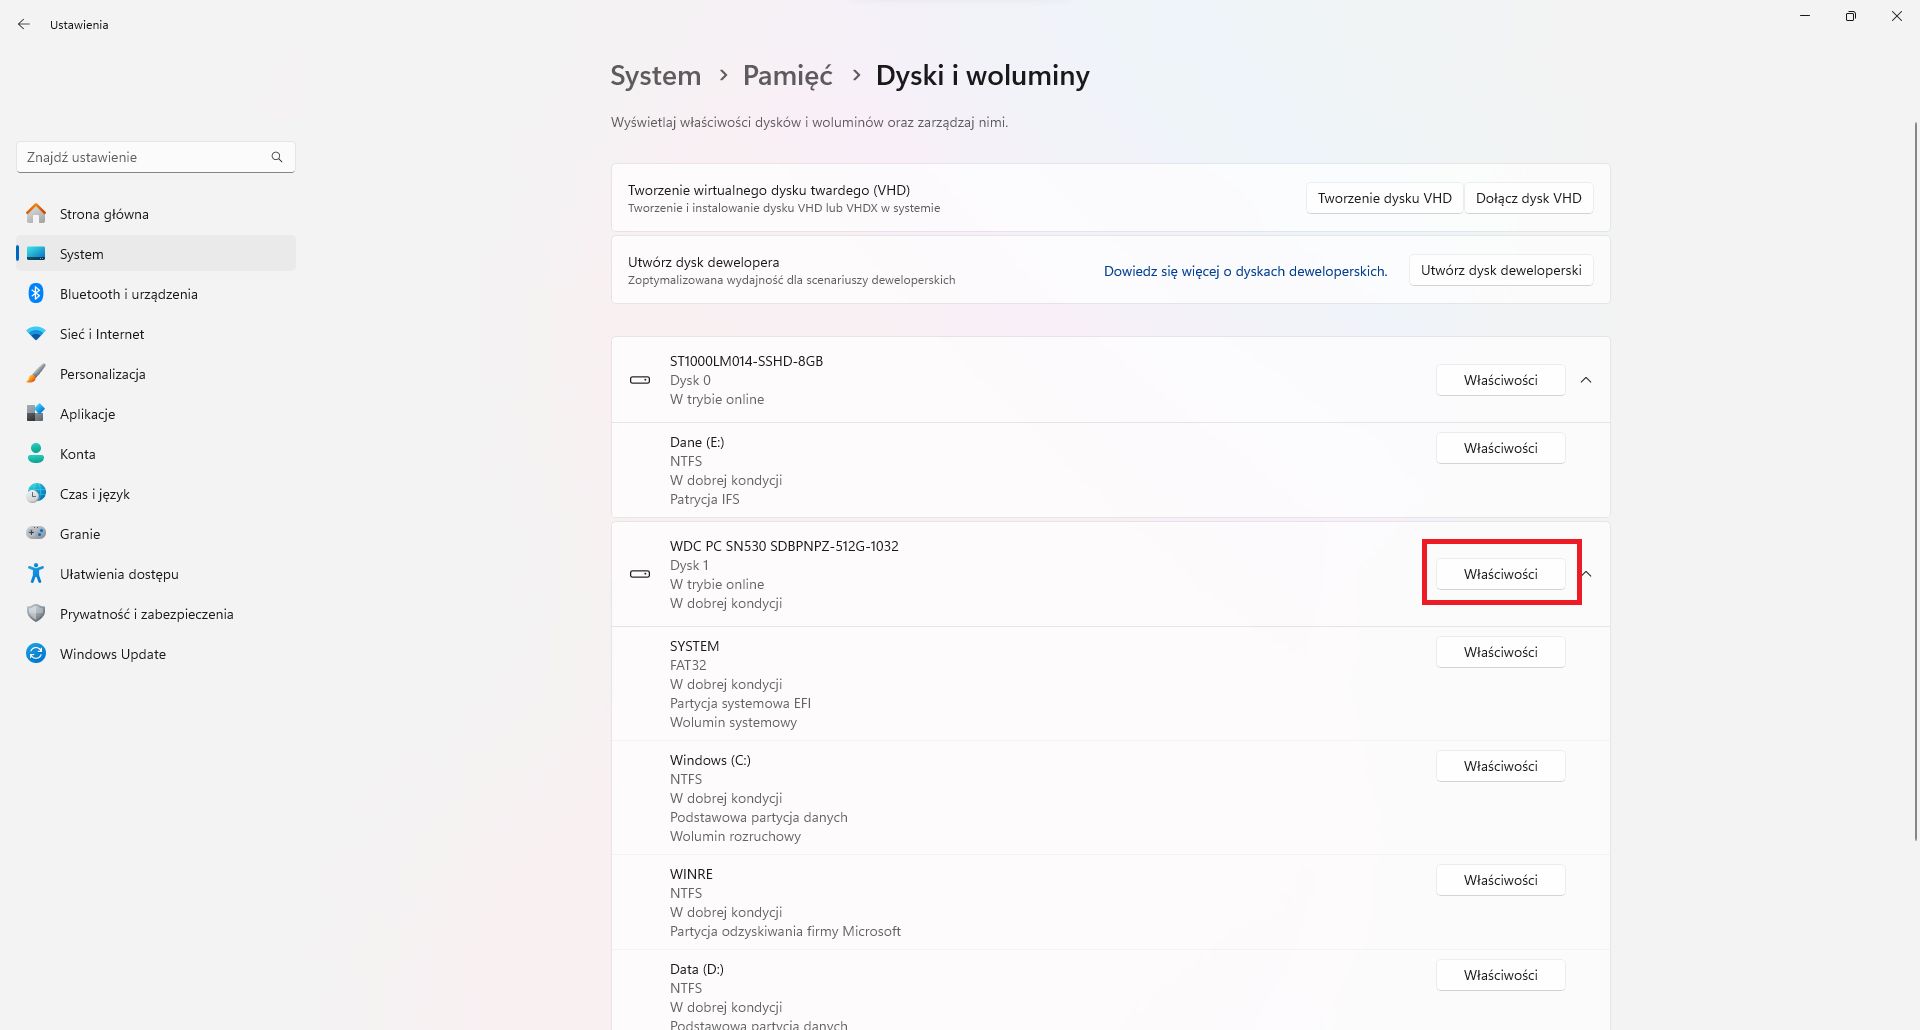Viewport: 1920px width, 1030px height.
Task: Click the Znajdź ustawienie search field
Action: tap(155, 157)
